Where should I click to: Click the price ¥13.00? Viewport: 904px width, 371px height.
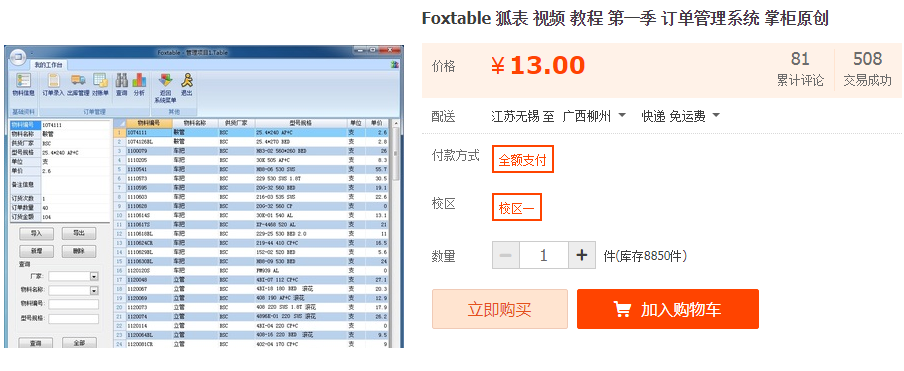[x=538, y=66]
